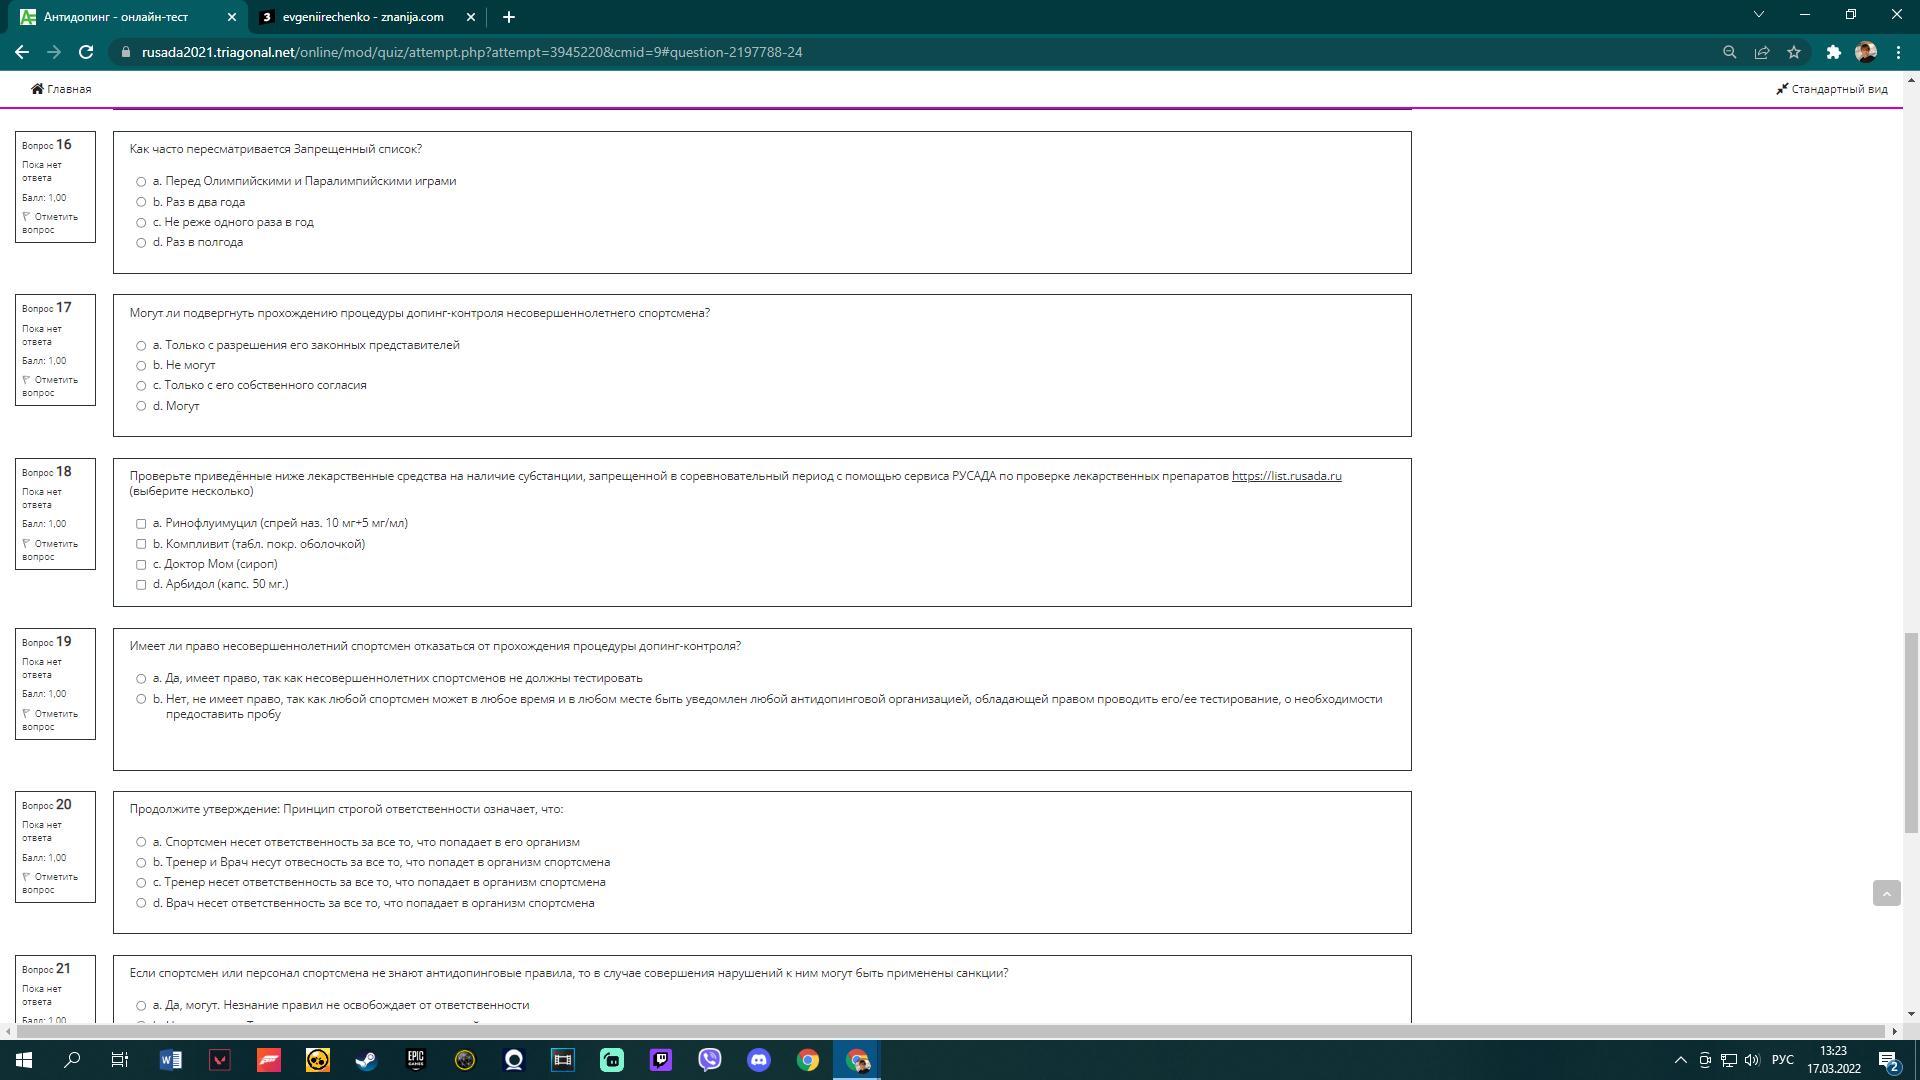Bookmark this page with star icon
The height and width of the screenshot is (1080, 1920).
pos(1794,52)
